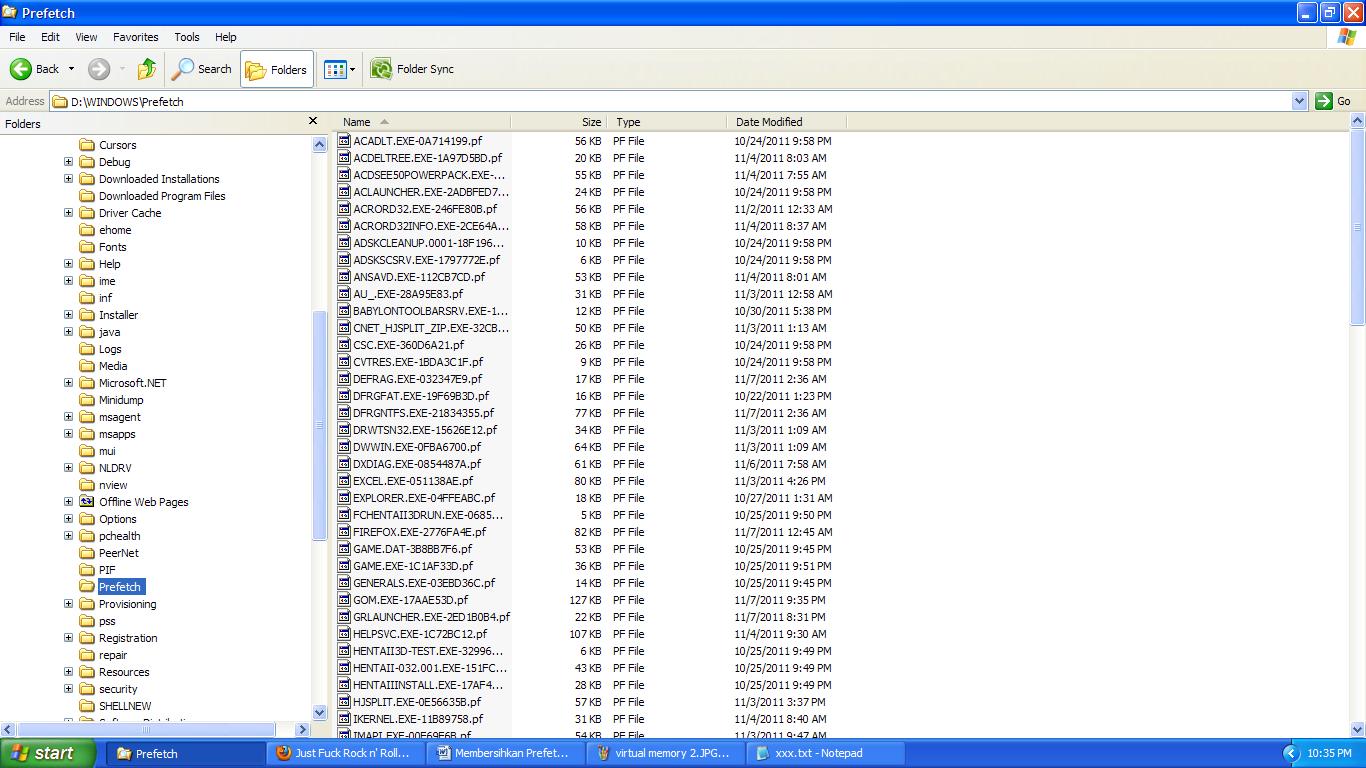Expand the java folder node
The width and height of the screenshot is (1366, 768).
(68, 332)
